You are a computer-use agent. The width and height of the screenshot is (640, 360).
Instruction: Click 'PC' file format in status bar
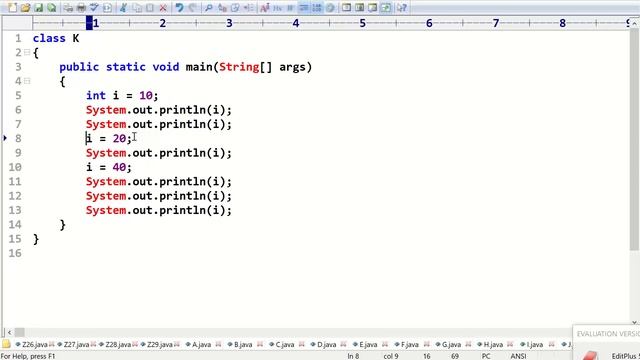click(486, 356)
